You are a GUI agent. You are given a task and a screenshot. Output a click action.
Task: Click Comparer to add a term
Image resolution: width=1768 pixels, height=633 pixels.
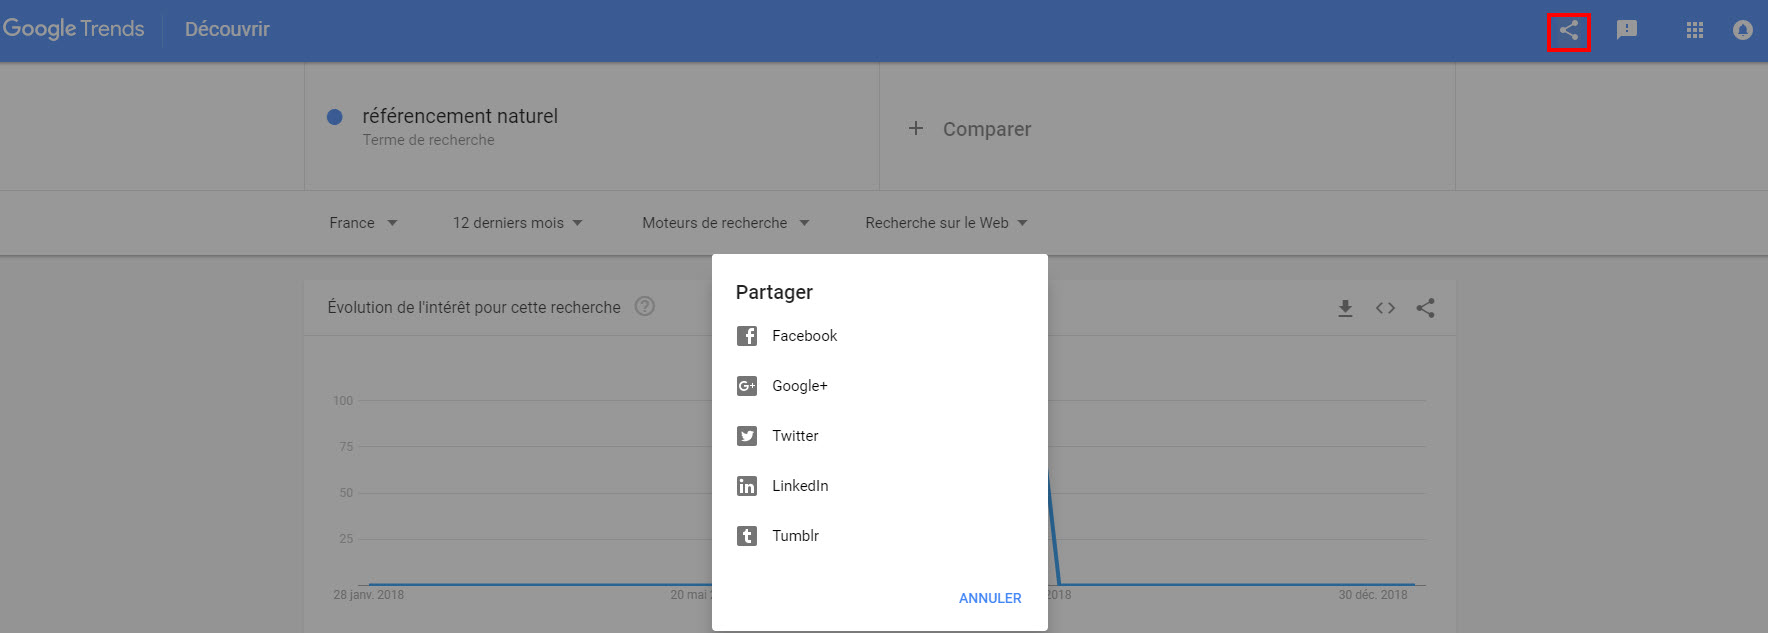[x=987, y=129]
